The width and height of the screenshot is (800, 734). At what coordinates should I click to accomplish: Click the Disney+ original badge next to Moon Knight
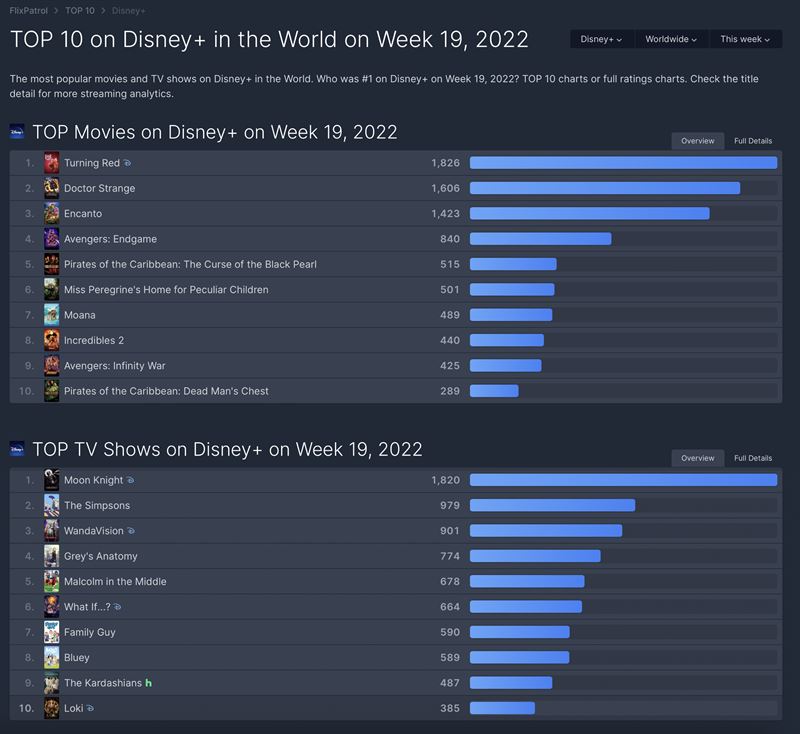(131, 480)
